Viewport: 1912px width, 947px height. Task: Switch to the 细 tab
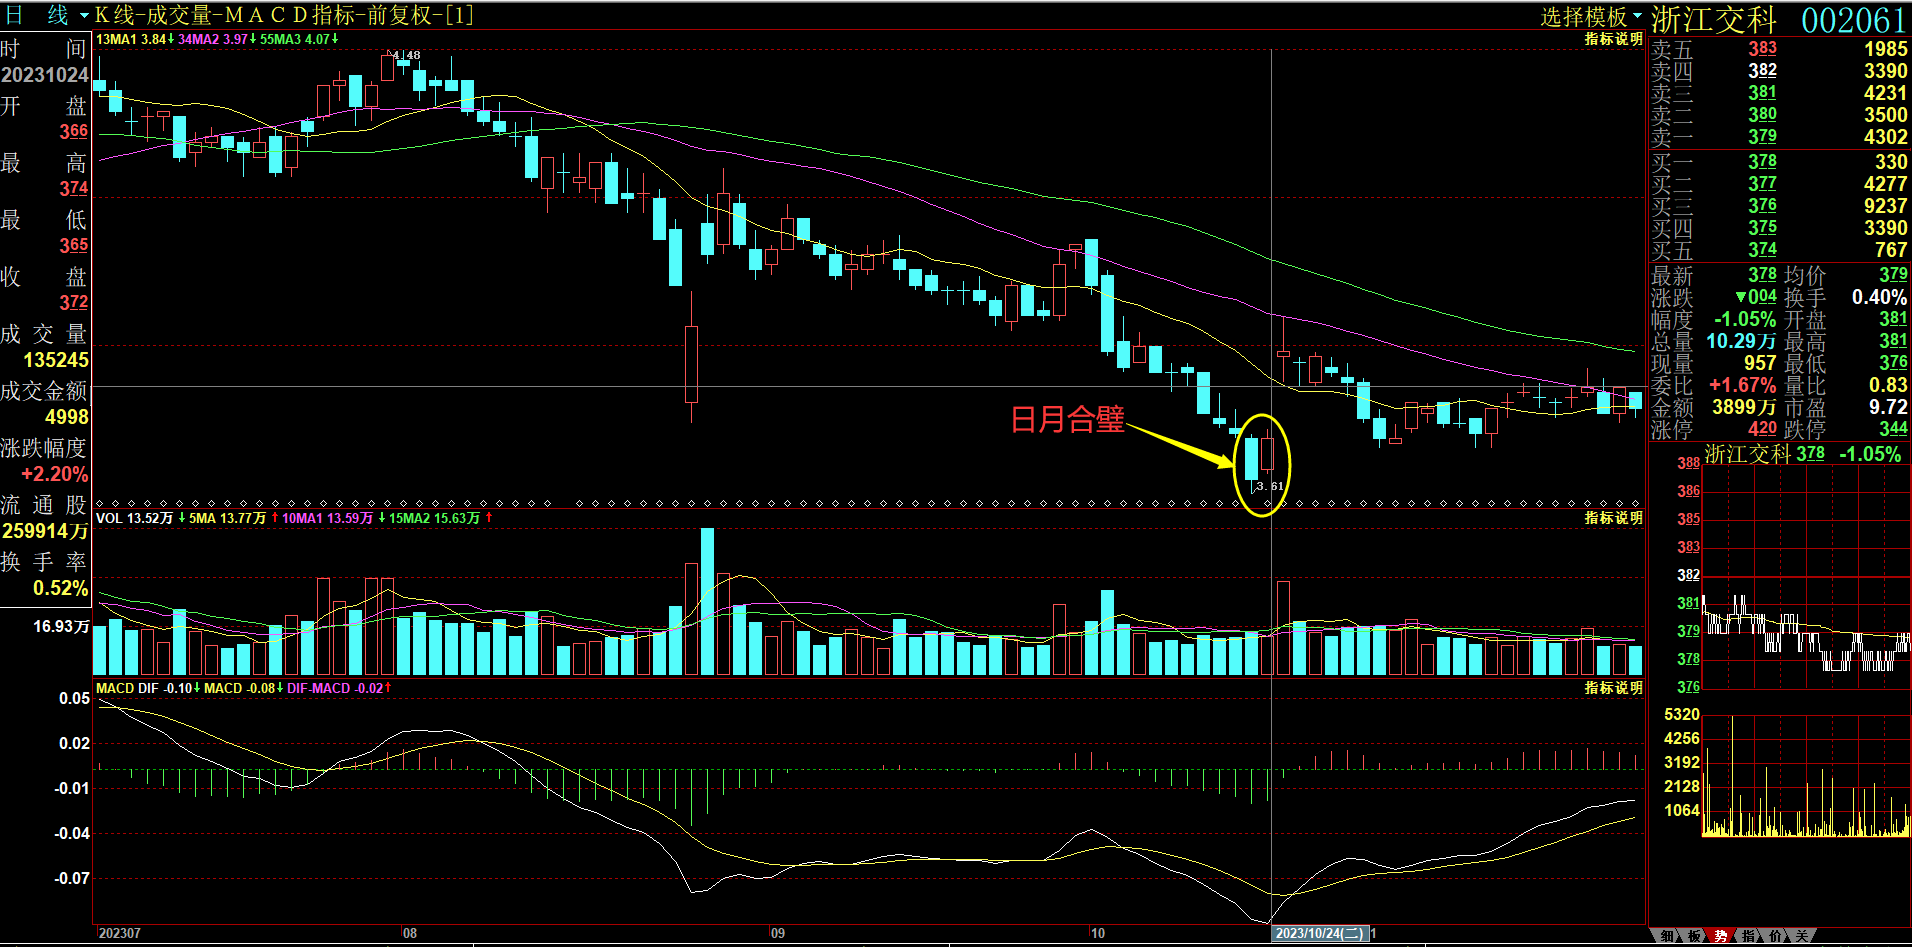[1667, 936]
